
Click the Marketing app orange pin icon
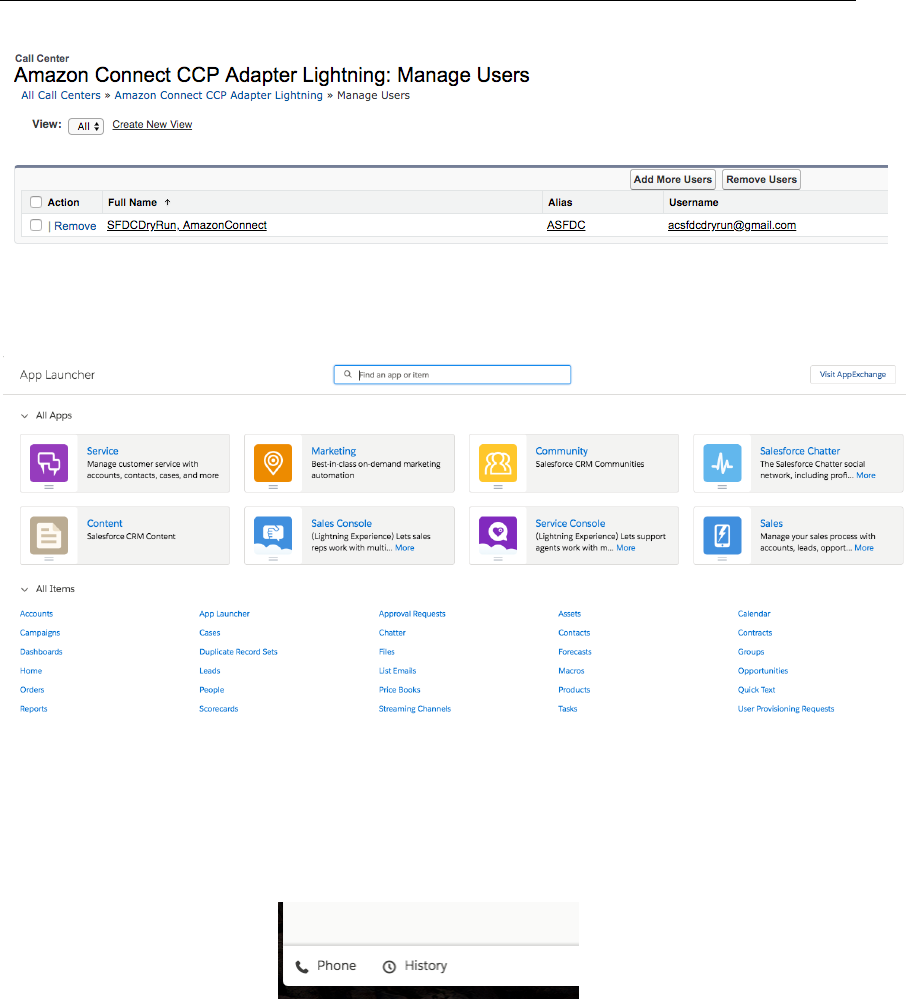(273, 463)
